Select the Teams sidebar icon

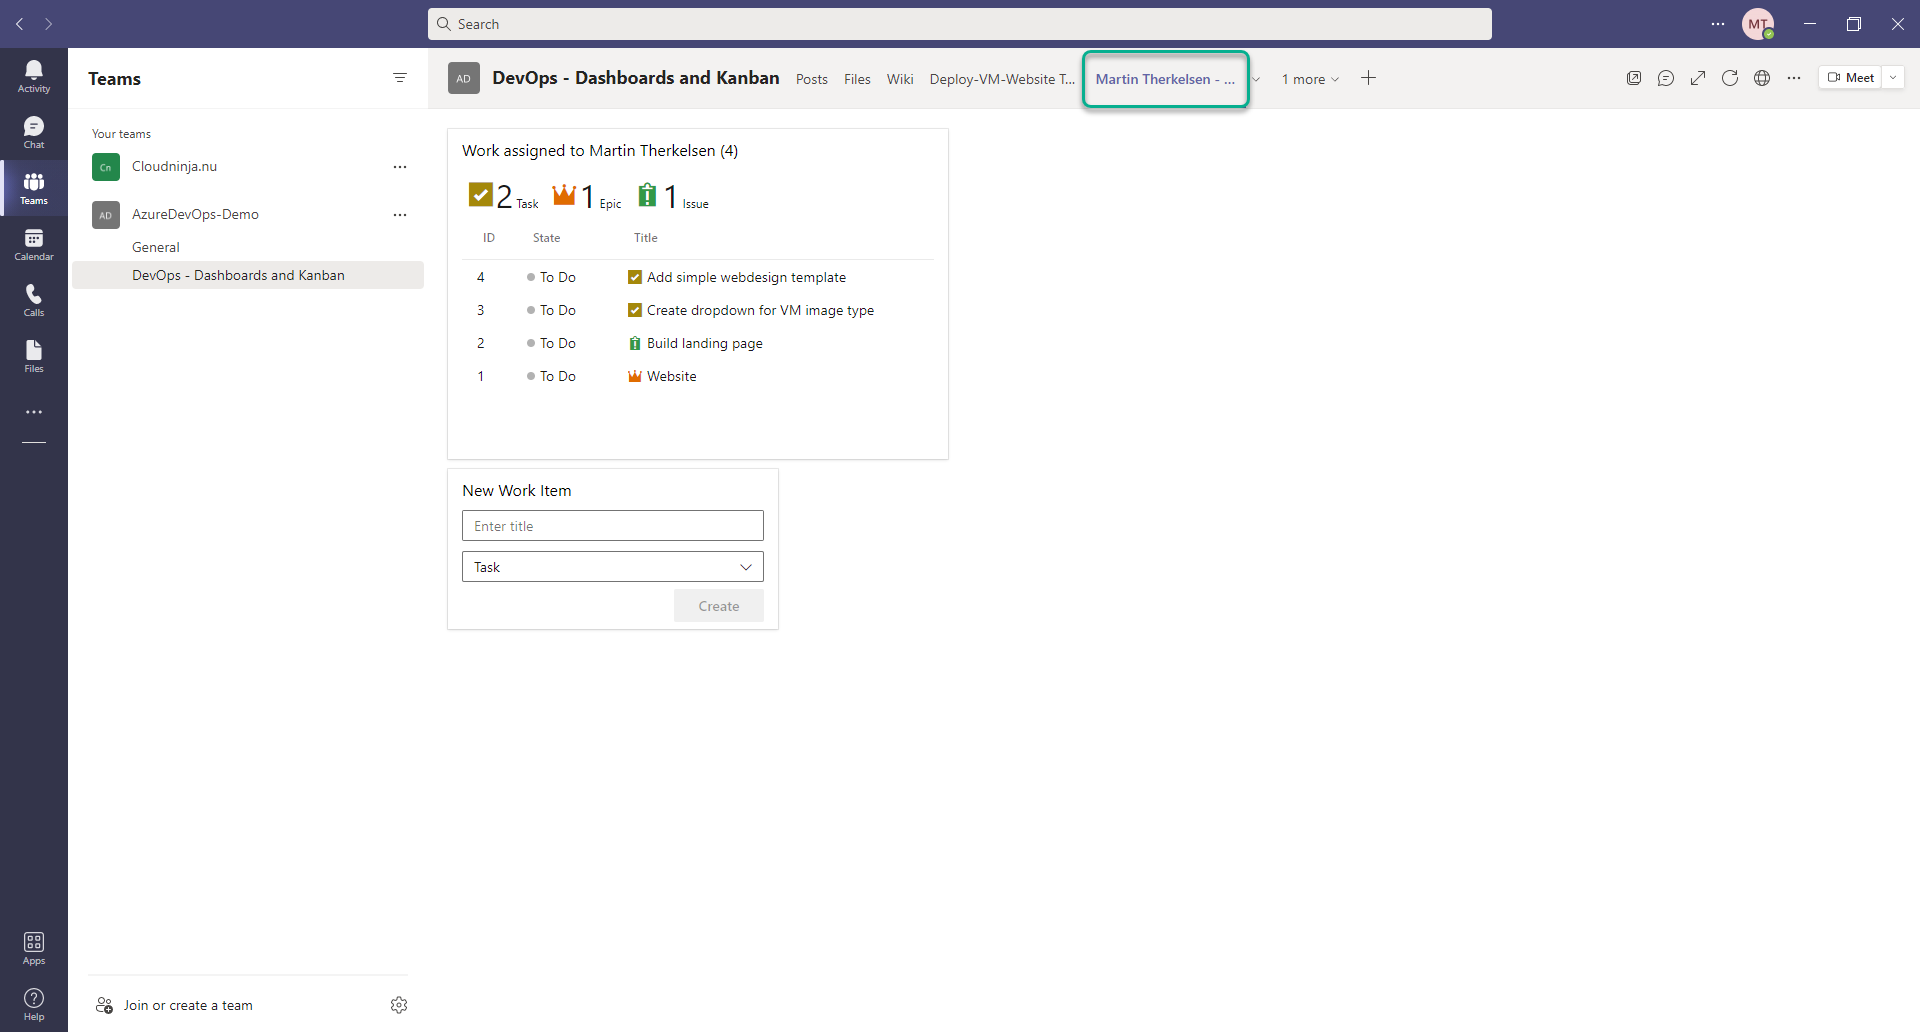[34, 188]
